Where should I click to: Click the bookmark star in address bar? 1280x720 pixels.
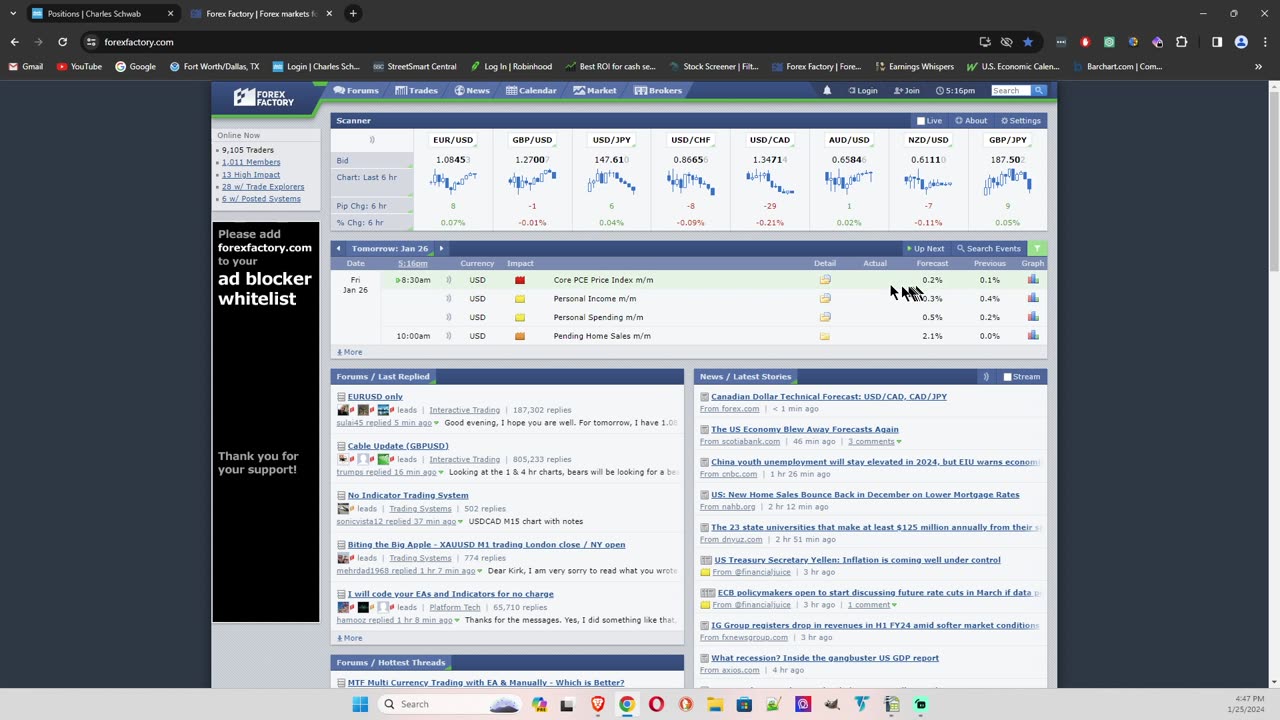(x=1028, y=42)
